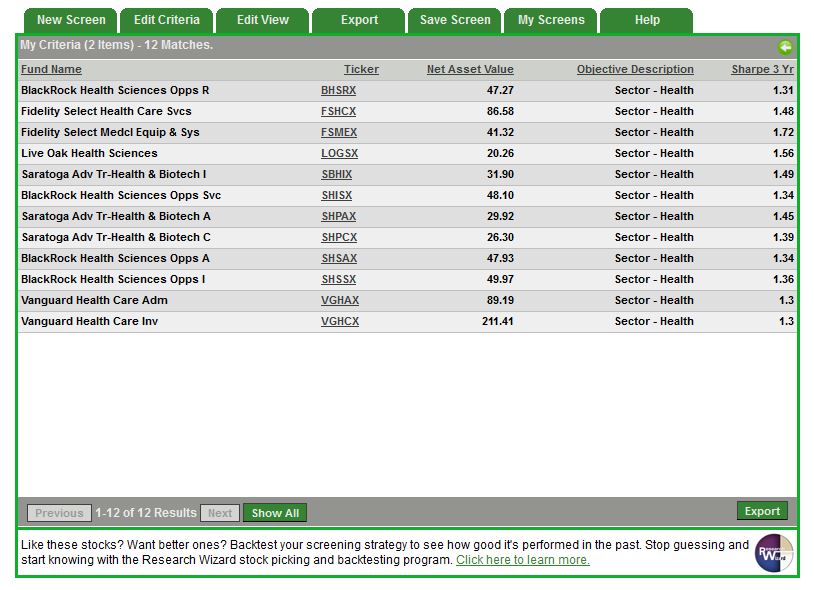This screenshot has width=814, height=590.
Task: Click the Export button in footer bar
Action: tap(762, 511)
